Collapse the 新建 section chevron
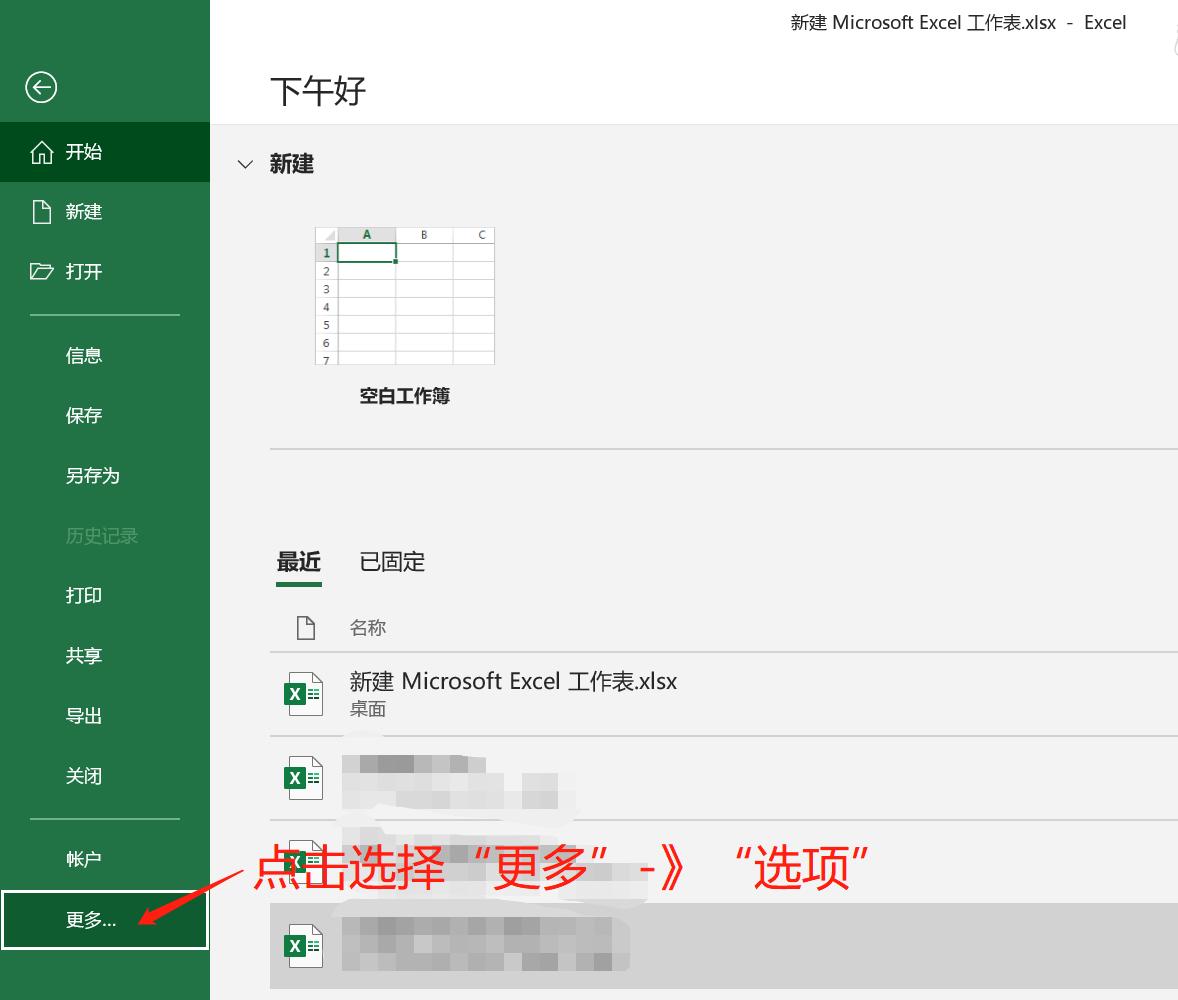1178x1000 pixels. [245, 164]
